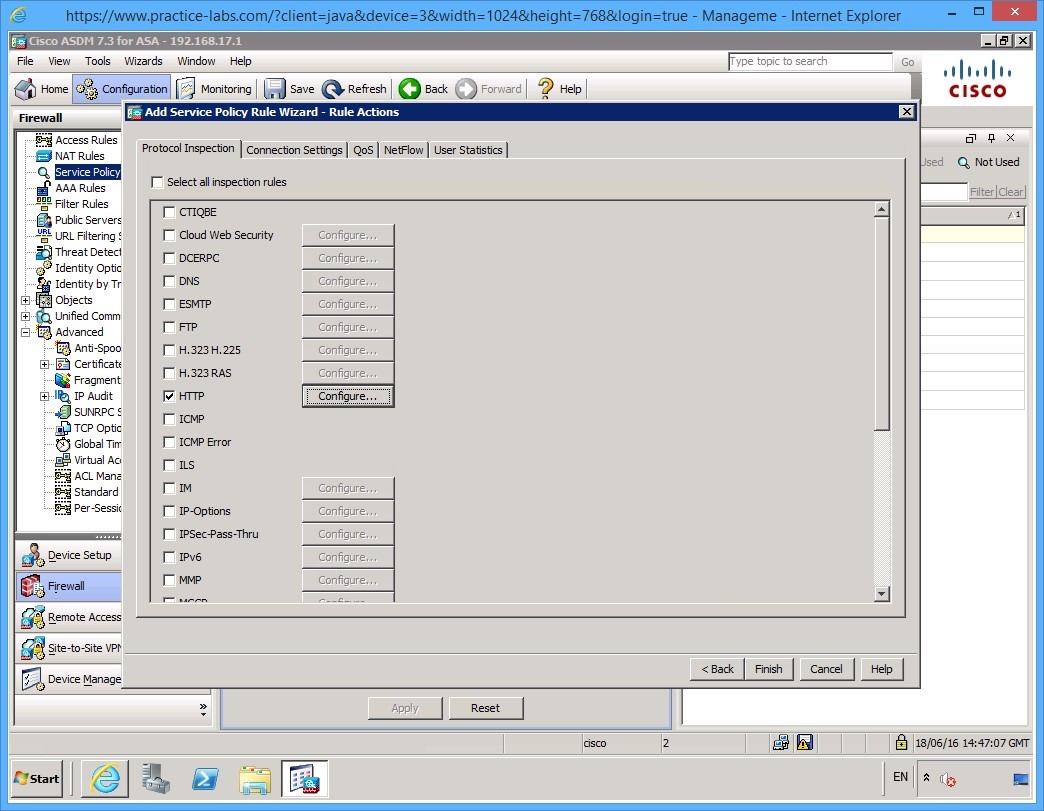Expand the IP Audit tree node
Screen dimensions: 1044x811
(x=44, y=395)
